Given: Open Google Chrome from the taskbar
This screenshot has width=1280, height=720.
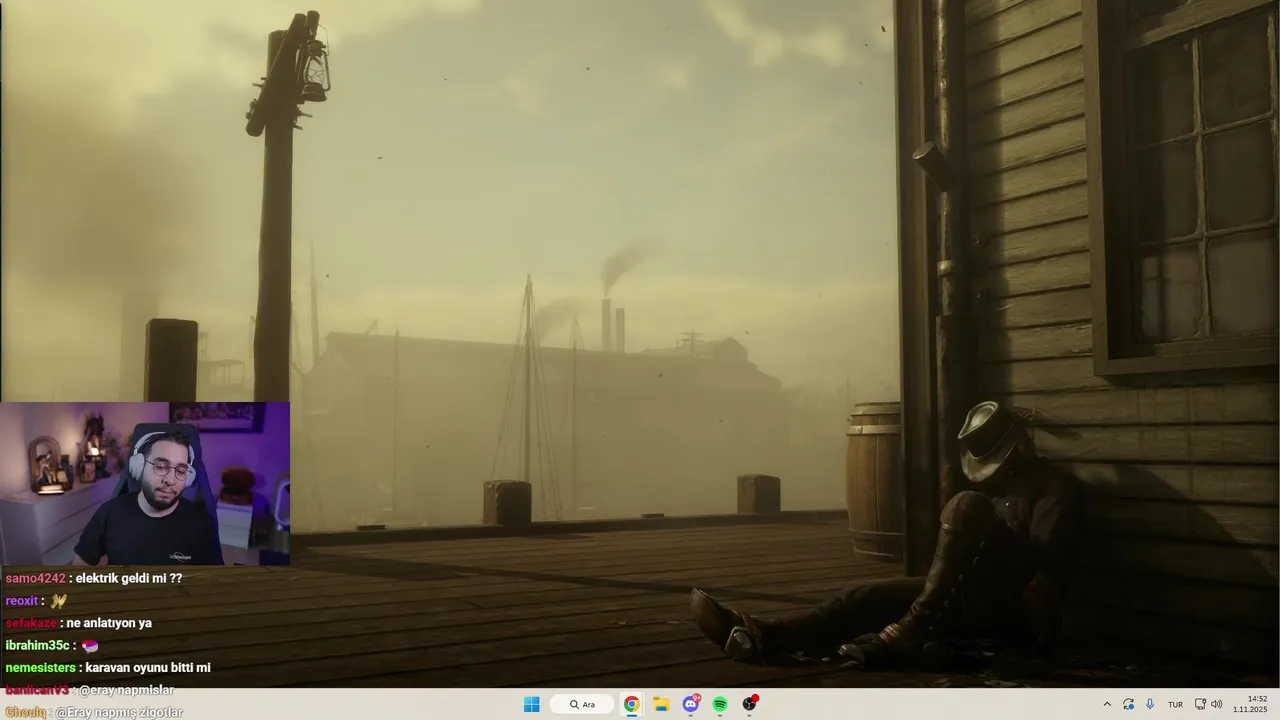Looking at the screenshot, I should pos(632,704).
